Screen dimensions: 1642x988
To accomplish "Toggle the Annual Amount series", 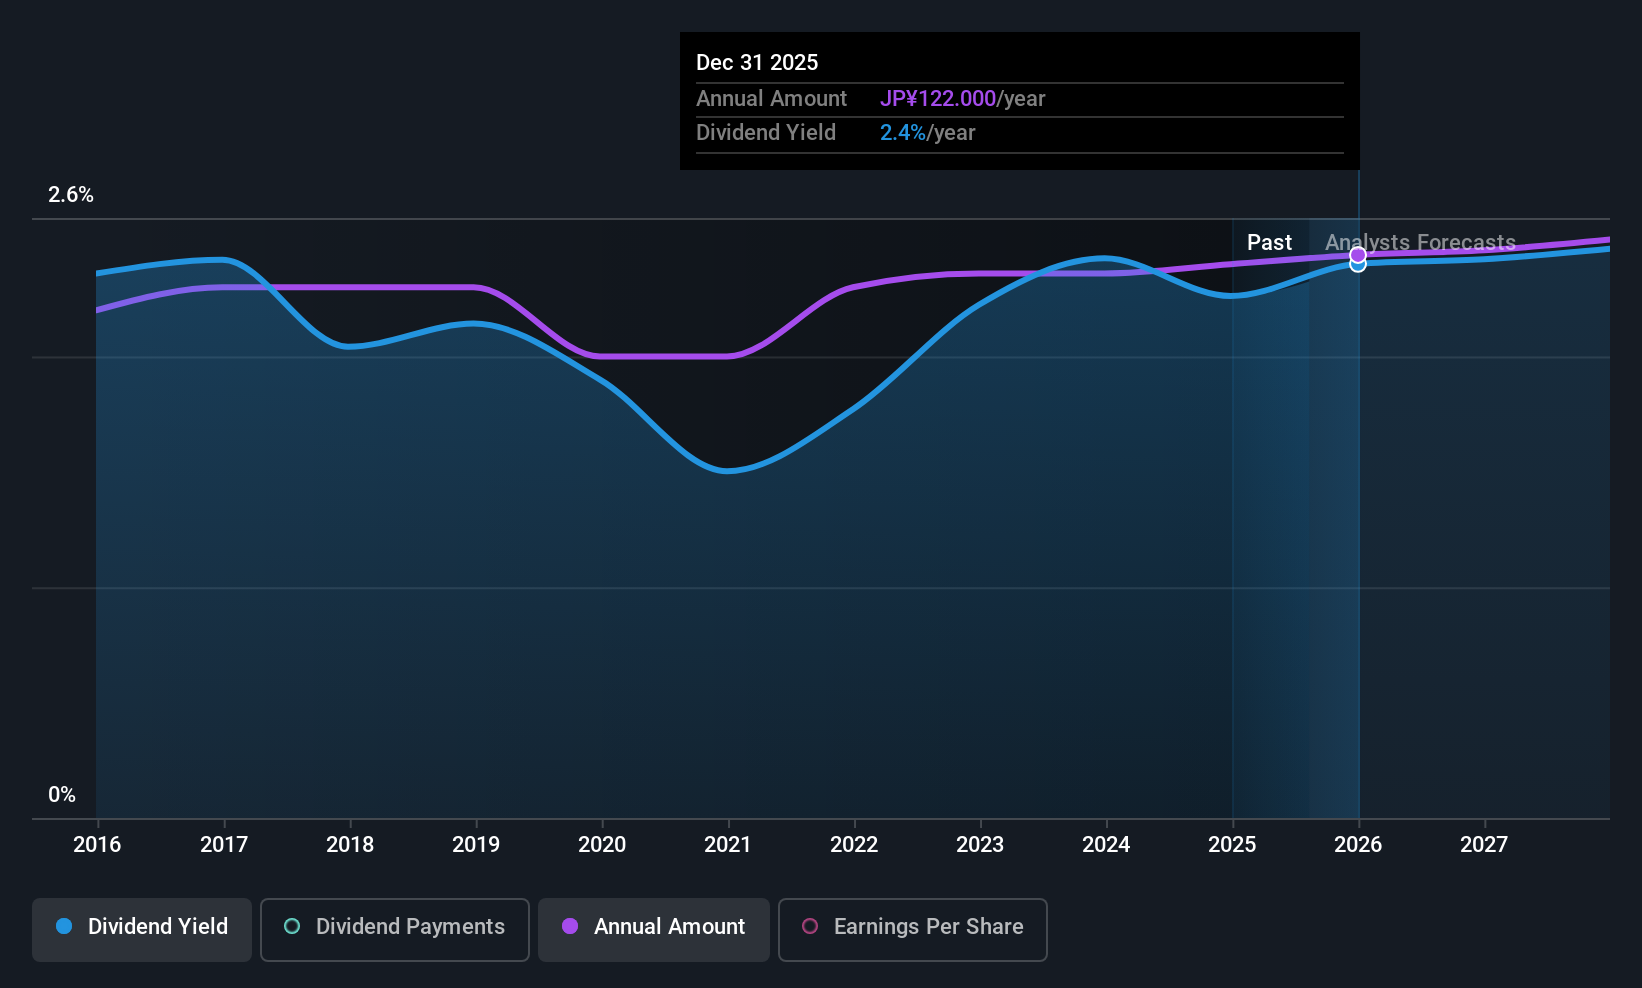I will pyautogui.click(x=654, y=929).
